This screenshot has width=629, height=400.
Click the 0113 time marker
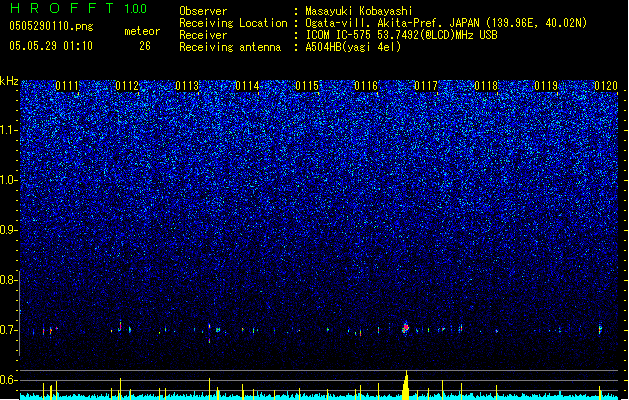[x=187, y=86]
